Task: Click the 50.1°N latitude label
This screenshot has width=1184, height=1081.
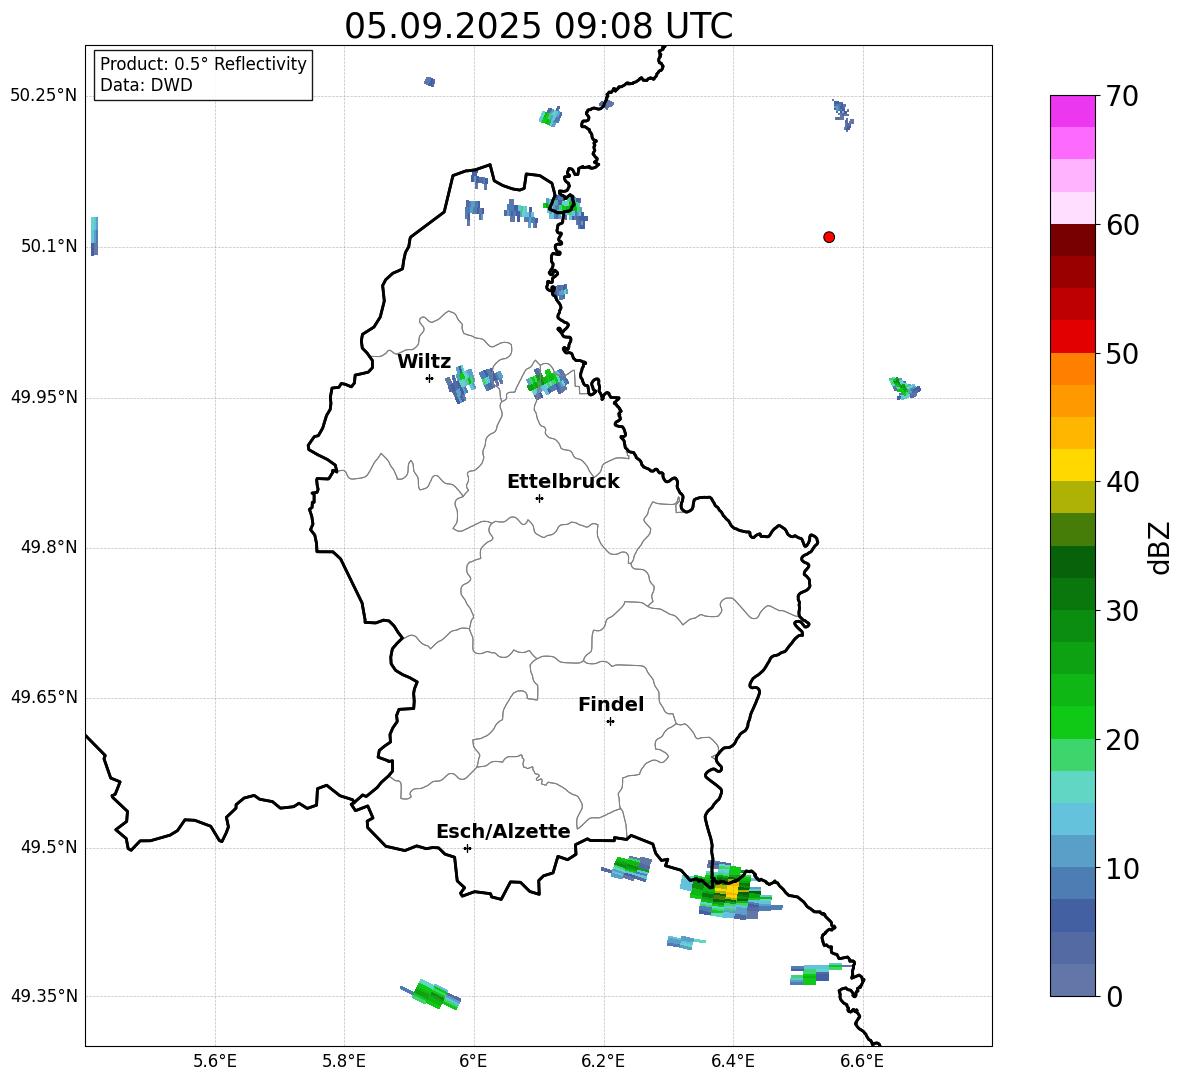Action: pos(49,246)
